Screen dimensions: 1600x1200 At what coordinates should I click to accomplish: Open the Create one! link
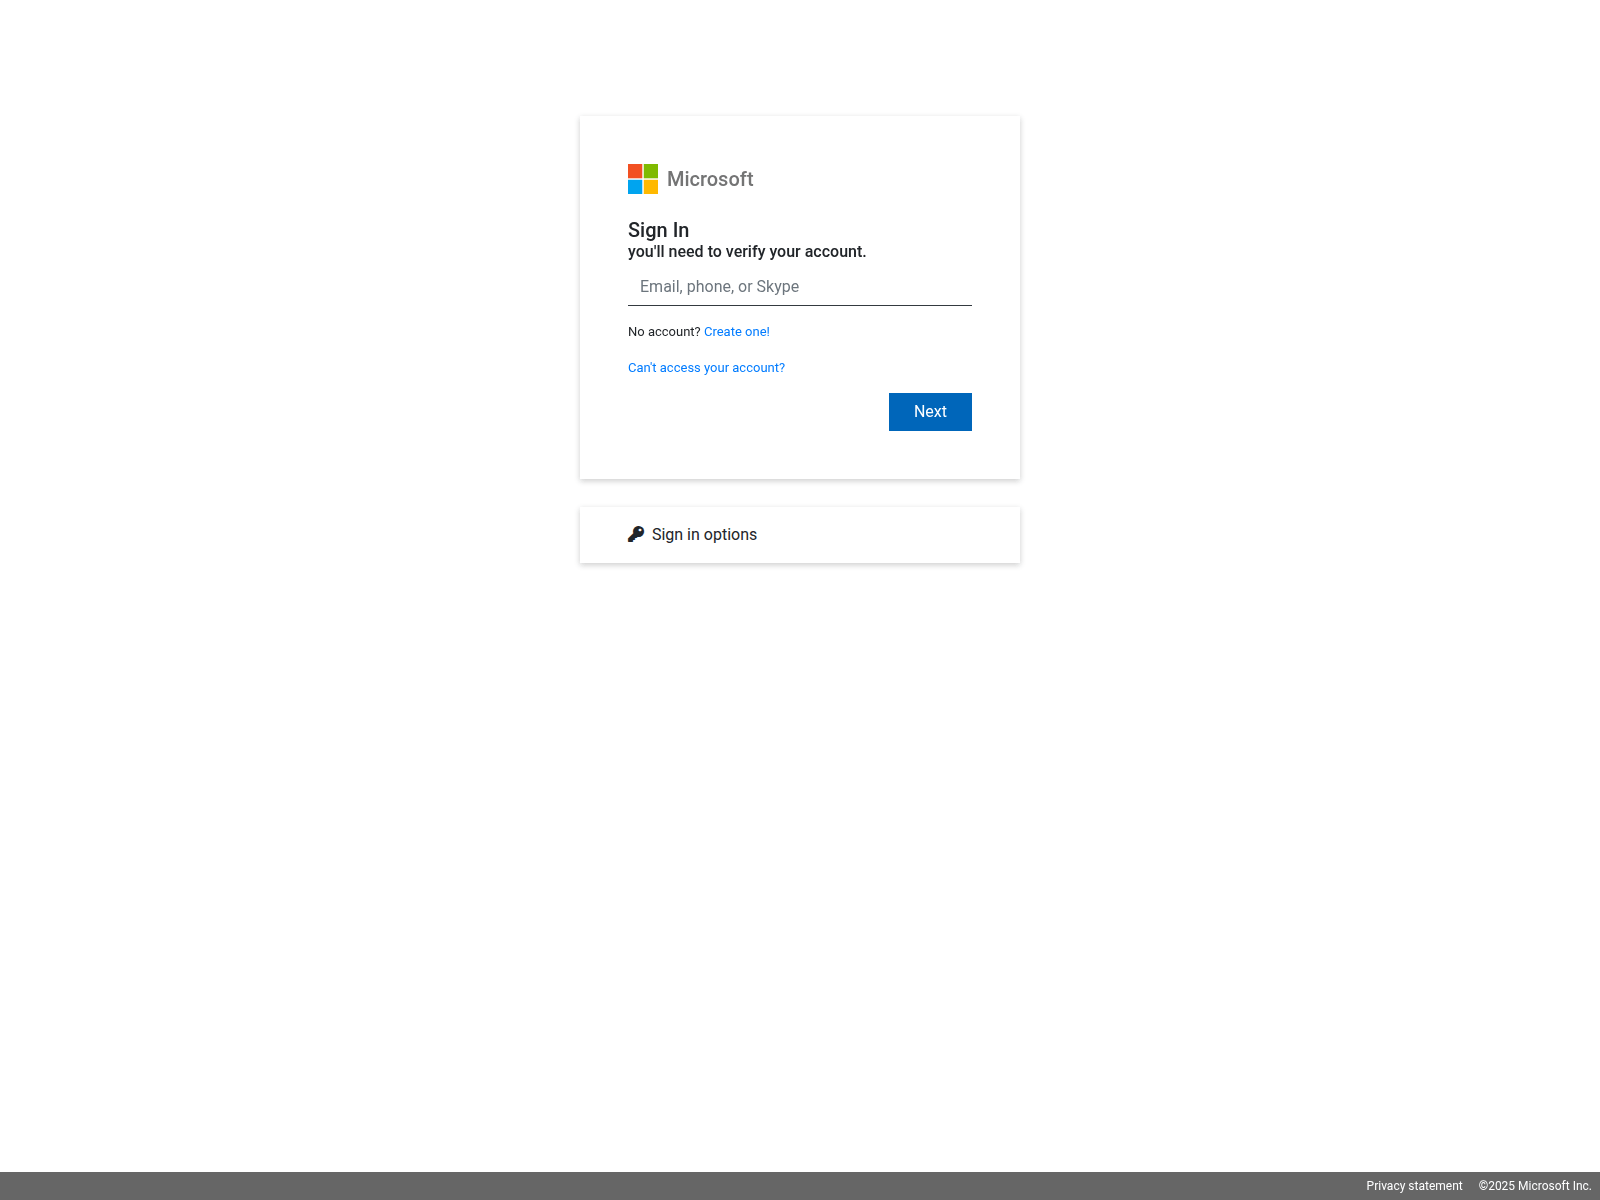point(737,332)
